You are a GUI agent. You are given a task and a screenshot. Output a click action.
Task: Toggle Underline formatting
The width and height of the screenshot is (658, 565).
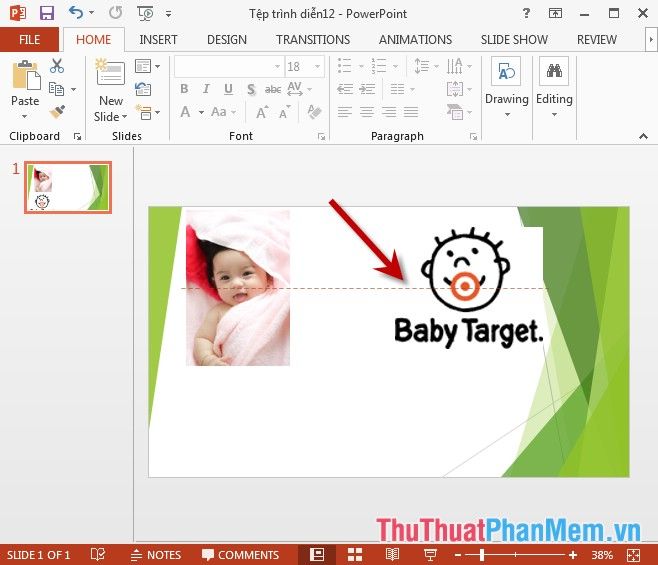point(228,89)
